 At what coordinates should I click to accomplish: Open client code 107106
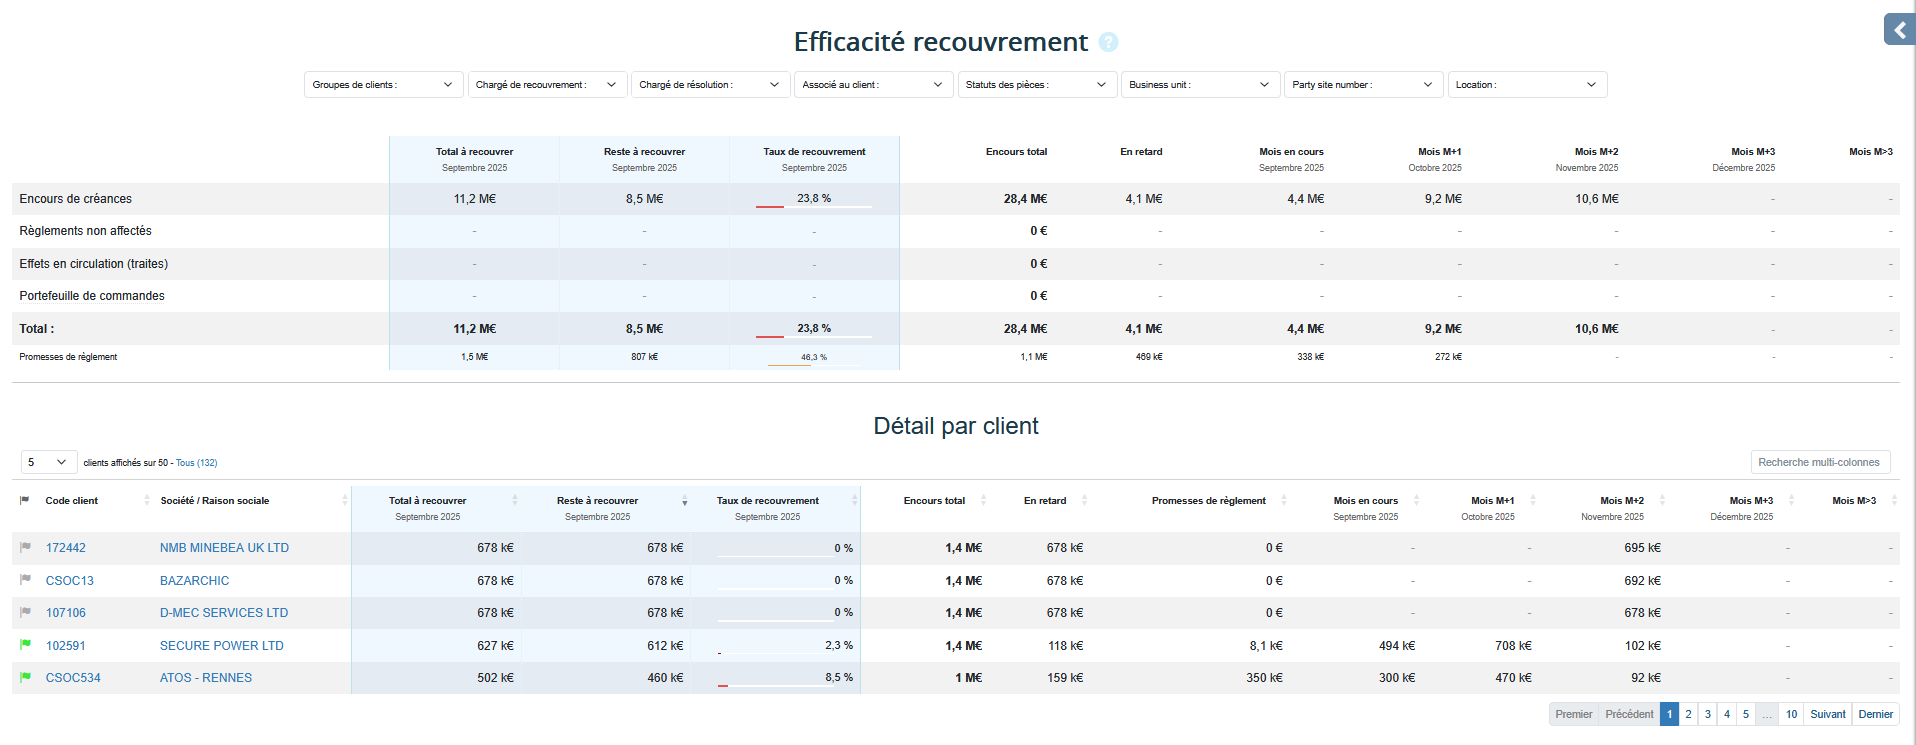pyautogui.click(x=66, y=613)
